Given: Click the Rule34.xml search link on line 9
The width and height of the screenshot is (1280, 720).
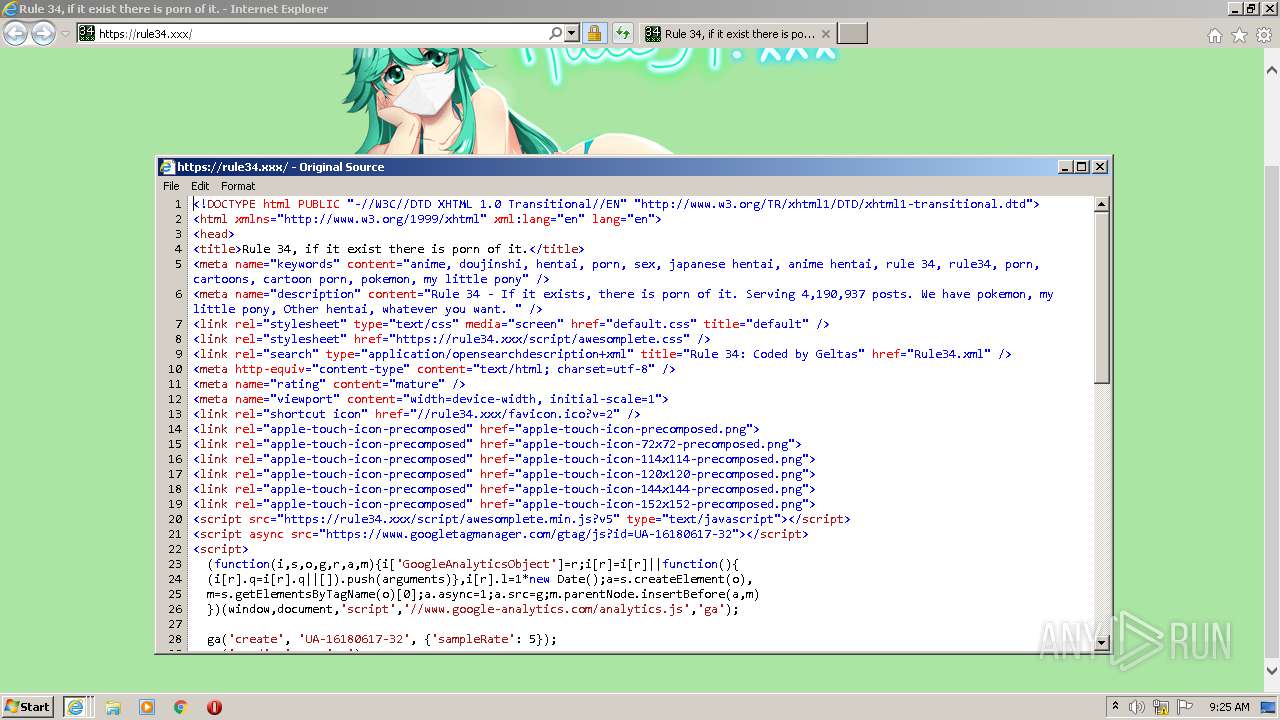Looking at the screenshot, I should 602,354.
